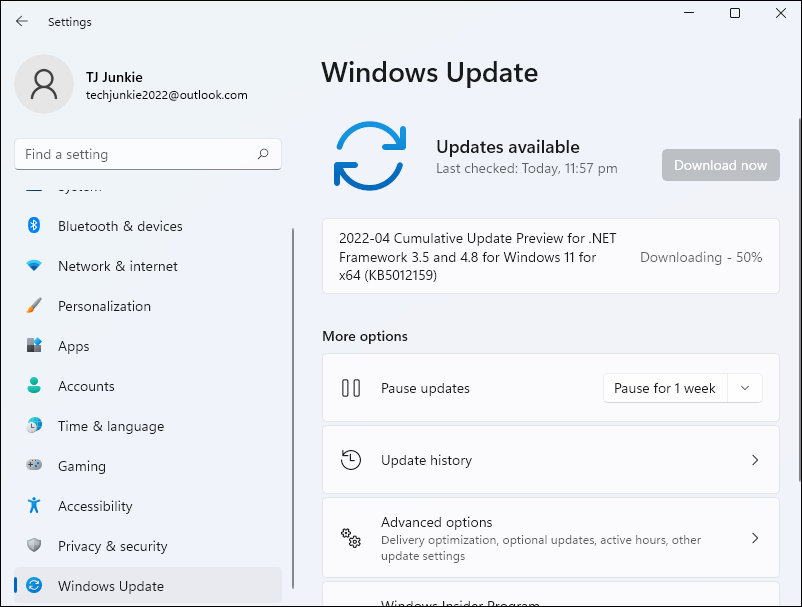Click the Update history clock icon
Screen dimensions: 802x607
pos(351,460)
